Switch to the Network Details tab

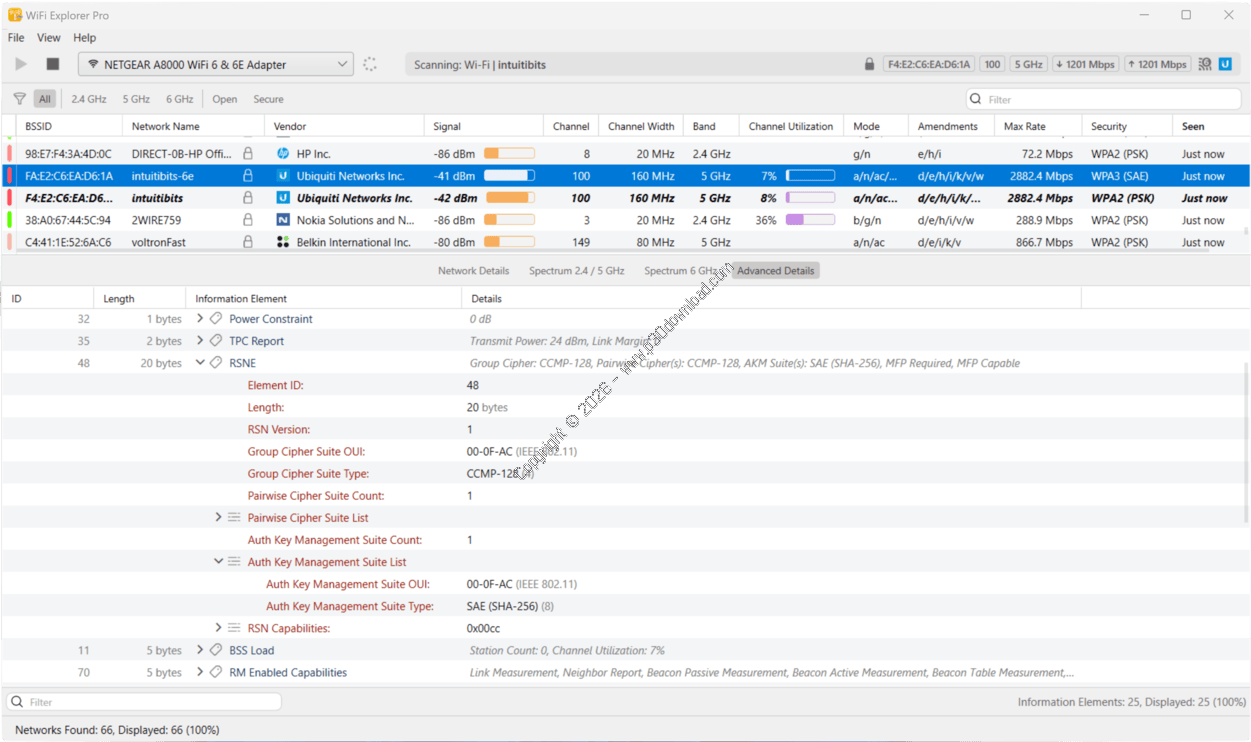pyautogui.click(x=473, y=271)
